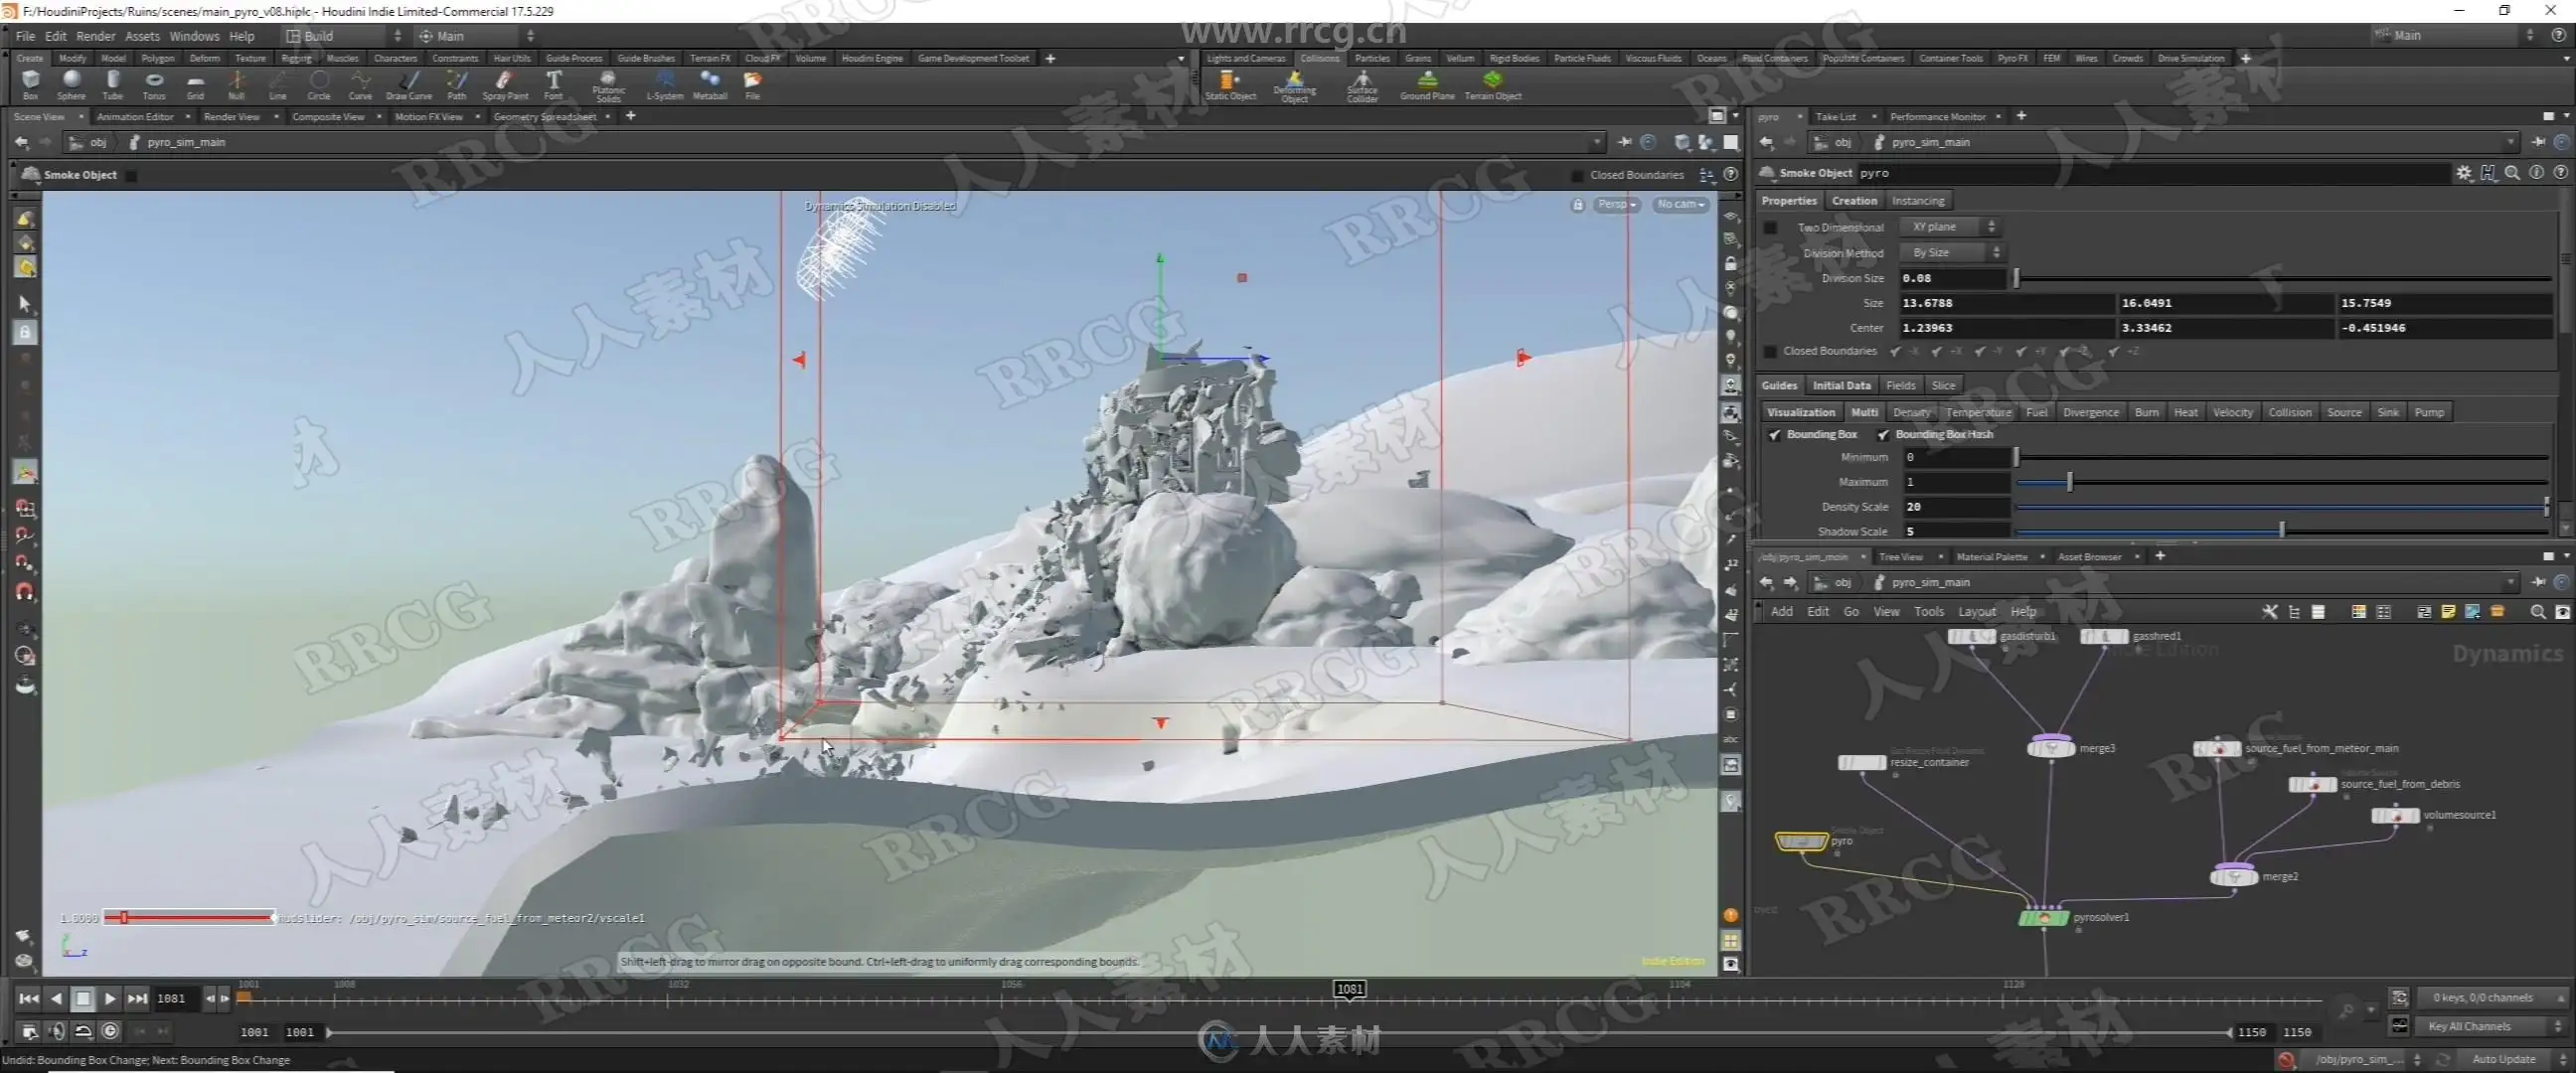This screenshot has width=2576, height=1073.
Task: Disable the Bounding Box guide checkbox
Action: (1774, 435)
